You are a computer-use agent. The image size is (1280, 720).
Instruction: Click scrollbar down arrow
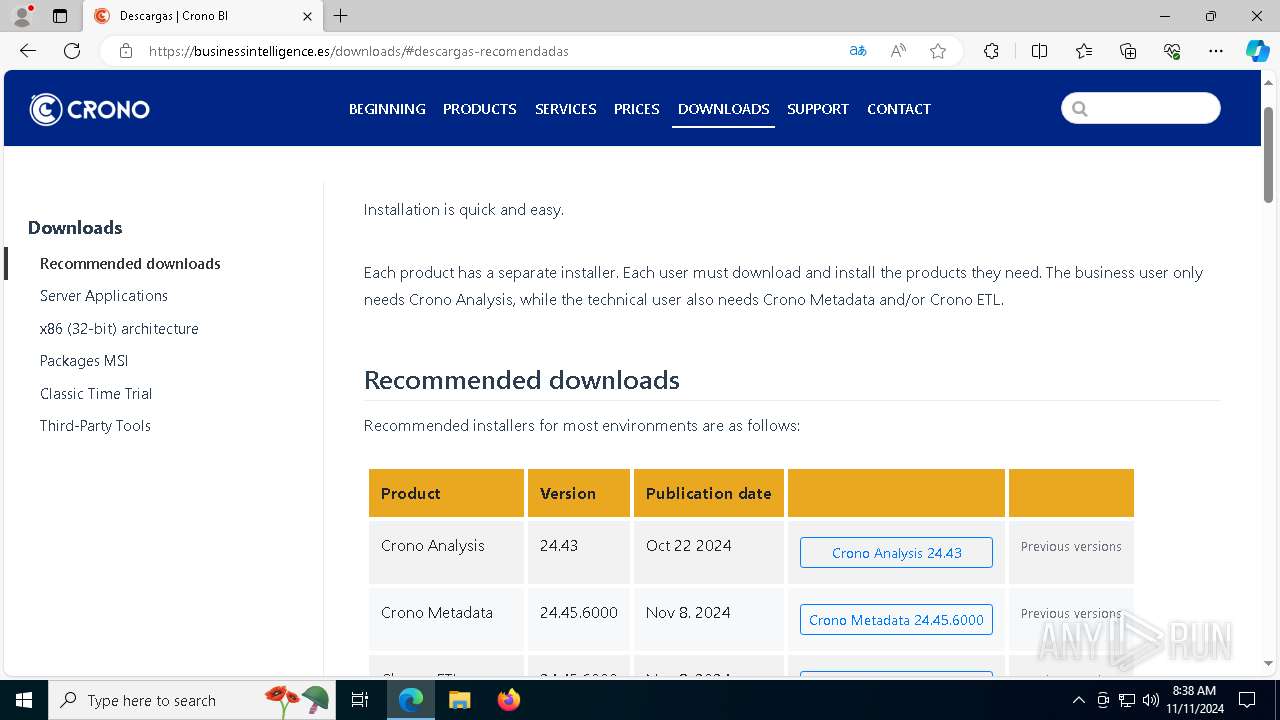coord(1269,663)
